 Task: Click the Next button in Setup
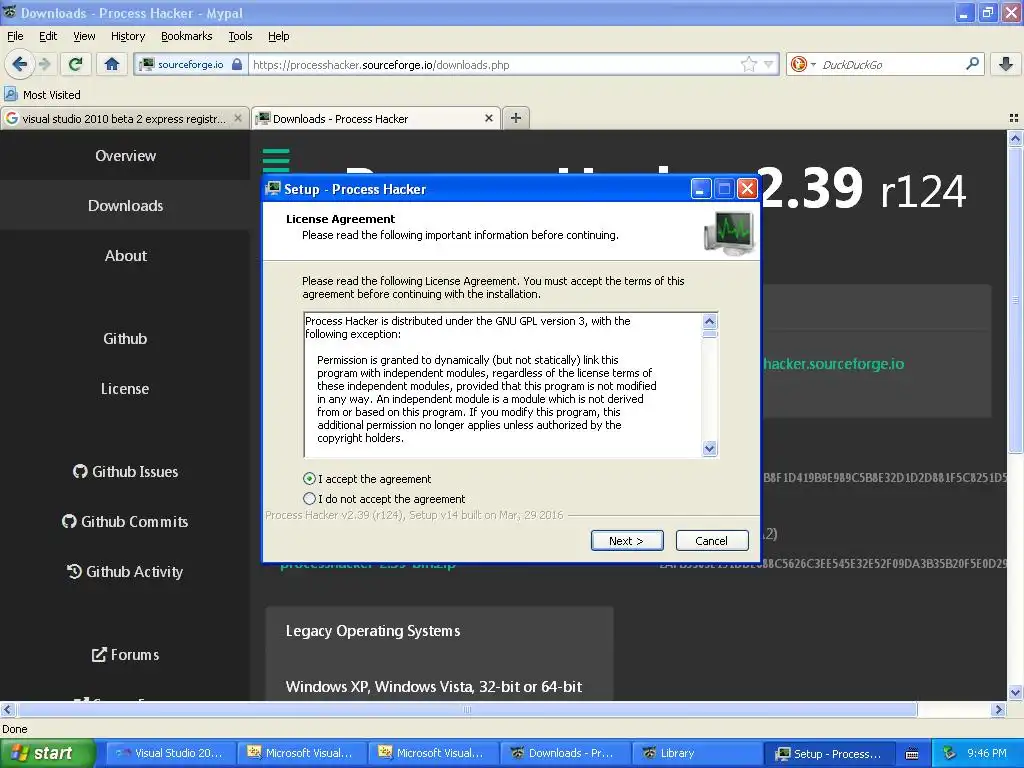pyautogui.click(x=627, y=541)
